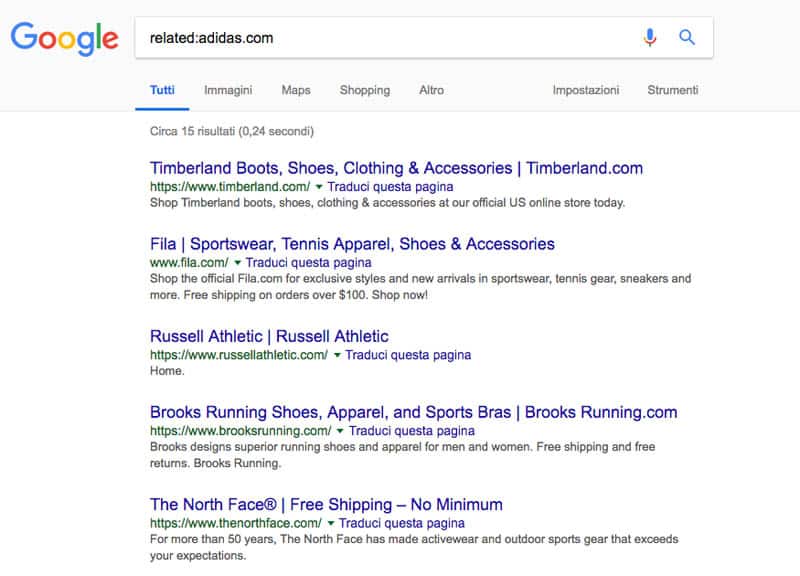800x576 pixels.
Task: Click the For more than 50 years snippet
Action: [414, 547]
